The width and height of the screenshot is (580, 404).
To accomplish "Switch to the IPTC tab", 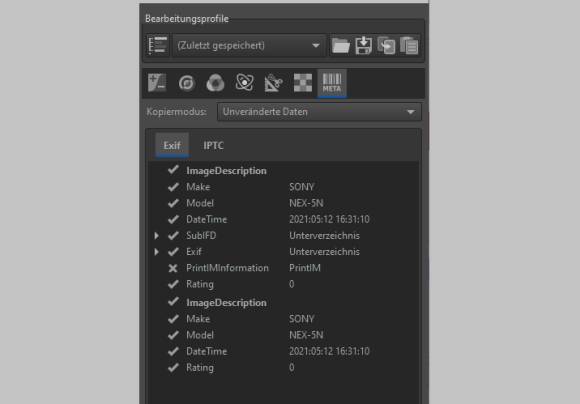I will pos(213,146).
